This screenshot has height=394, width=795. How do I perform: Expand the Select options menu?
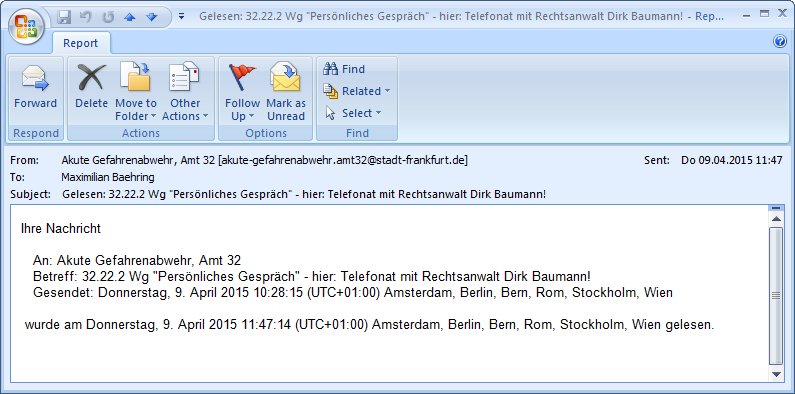pos(353,113)
